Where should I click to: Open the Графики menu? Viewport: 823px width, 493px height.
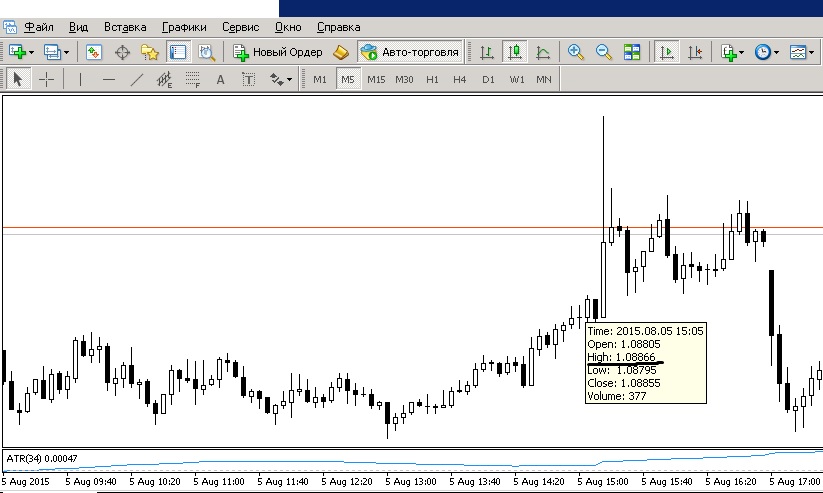click(184, 27)
